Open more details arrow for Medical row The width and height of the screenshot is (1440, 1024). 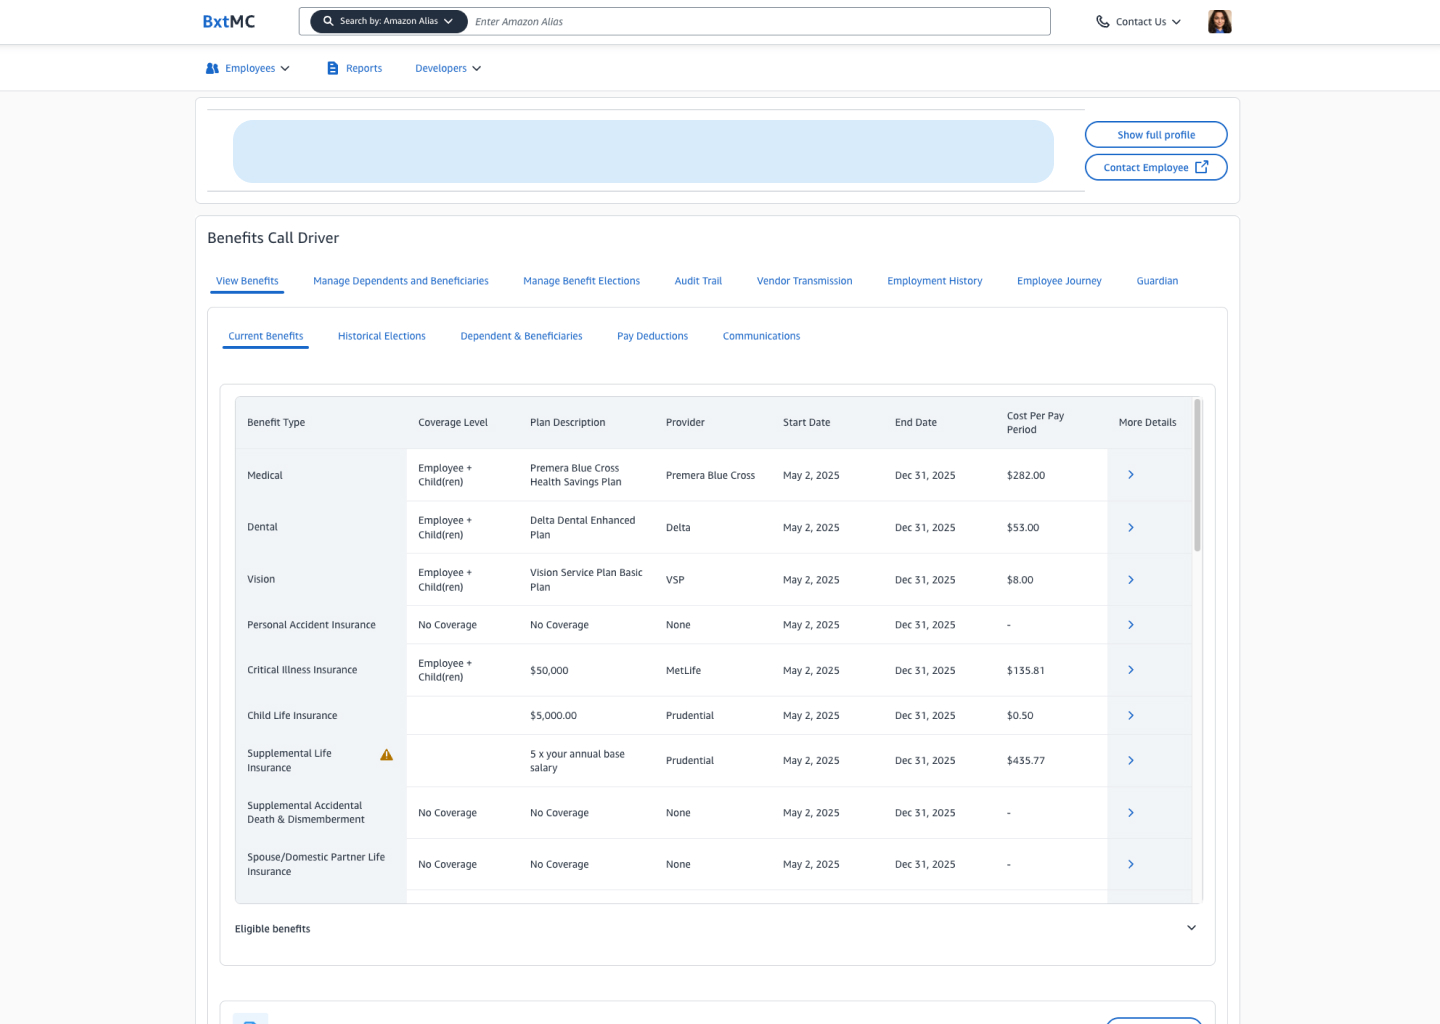[1131, 475]
